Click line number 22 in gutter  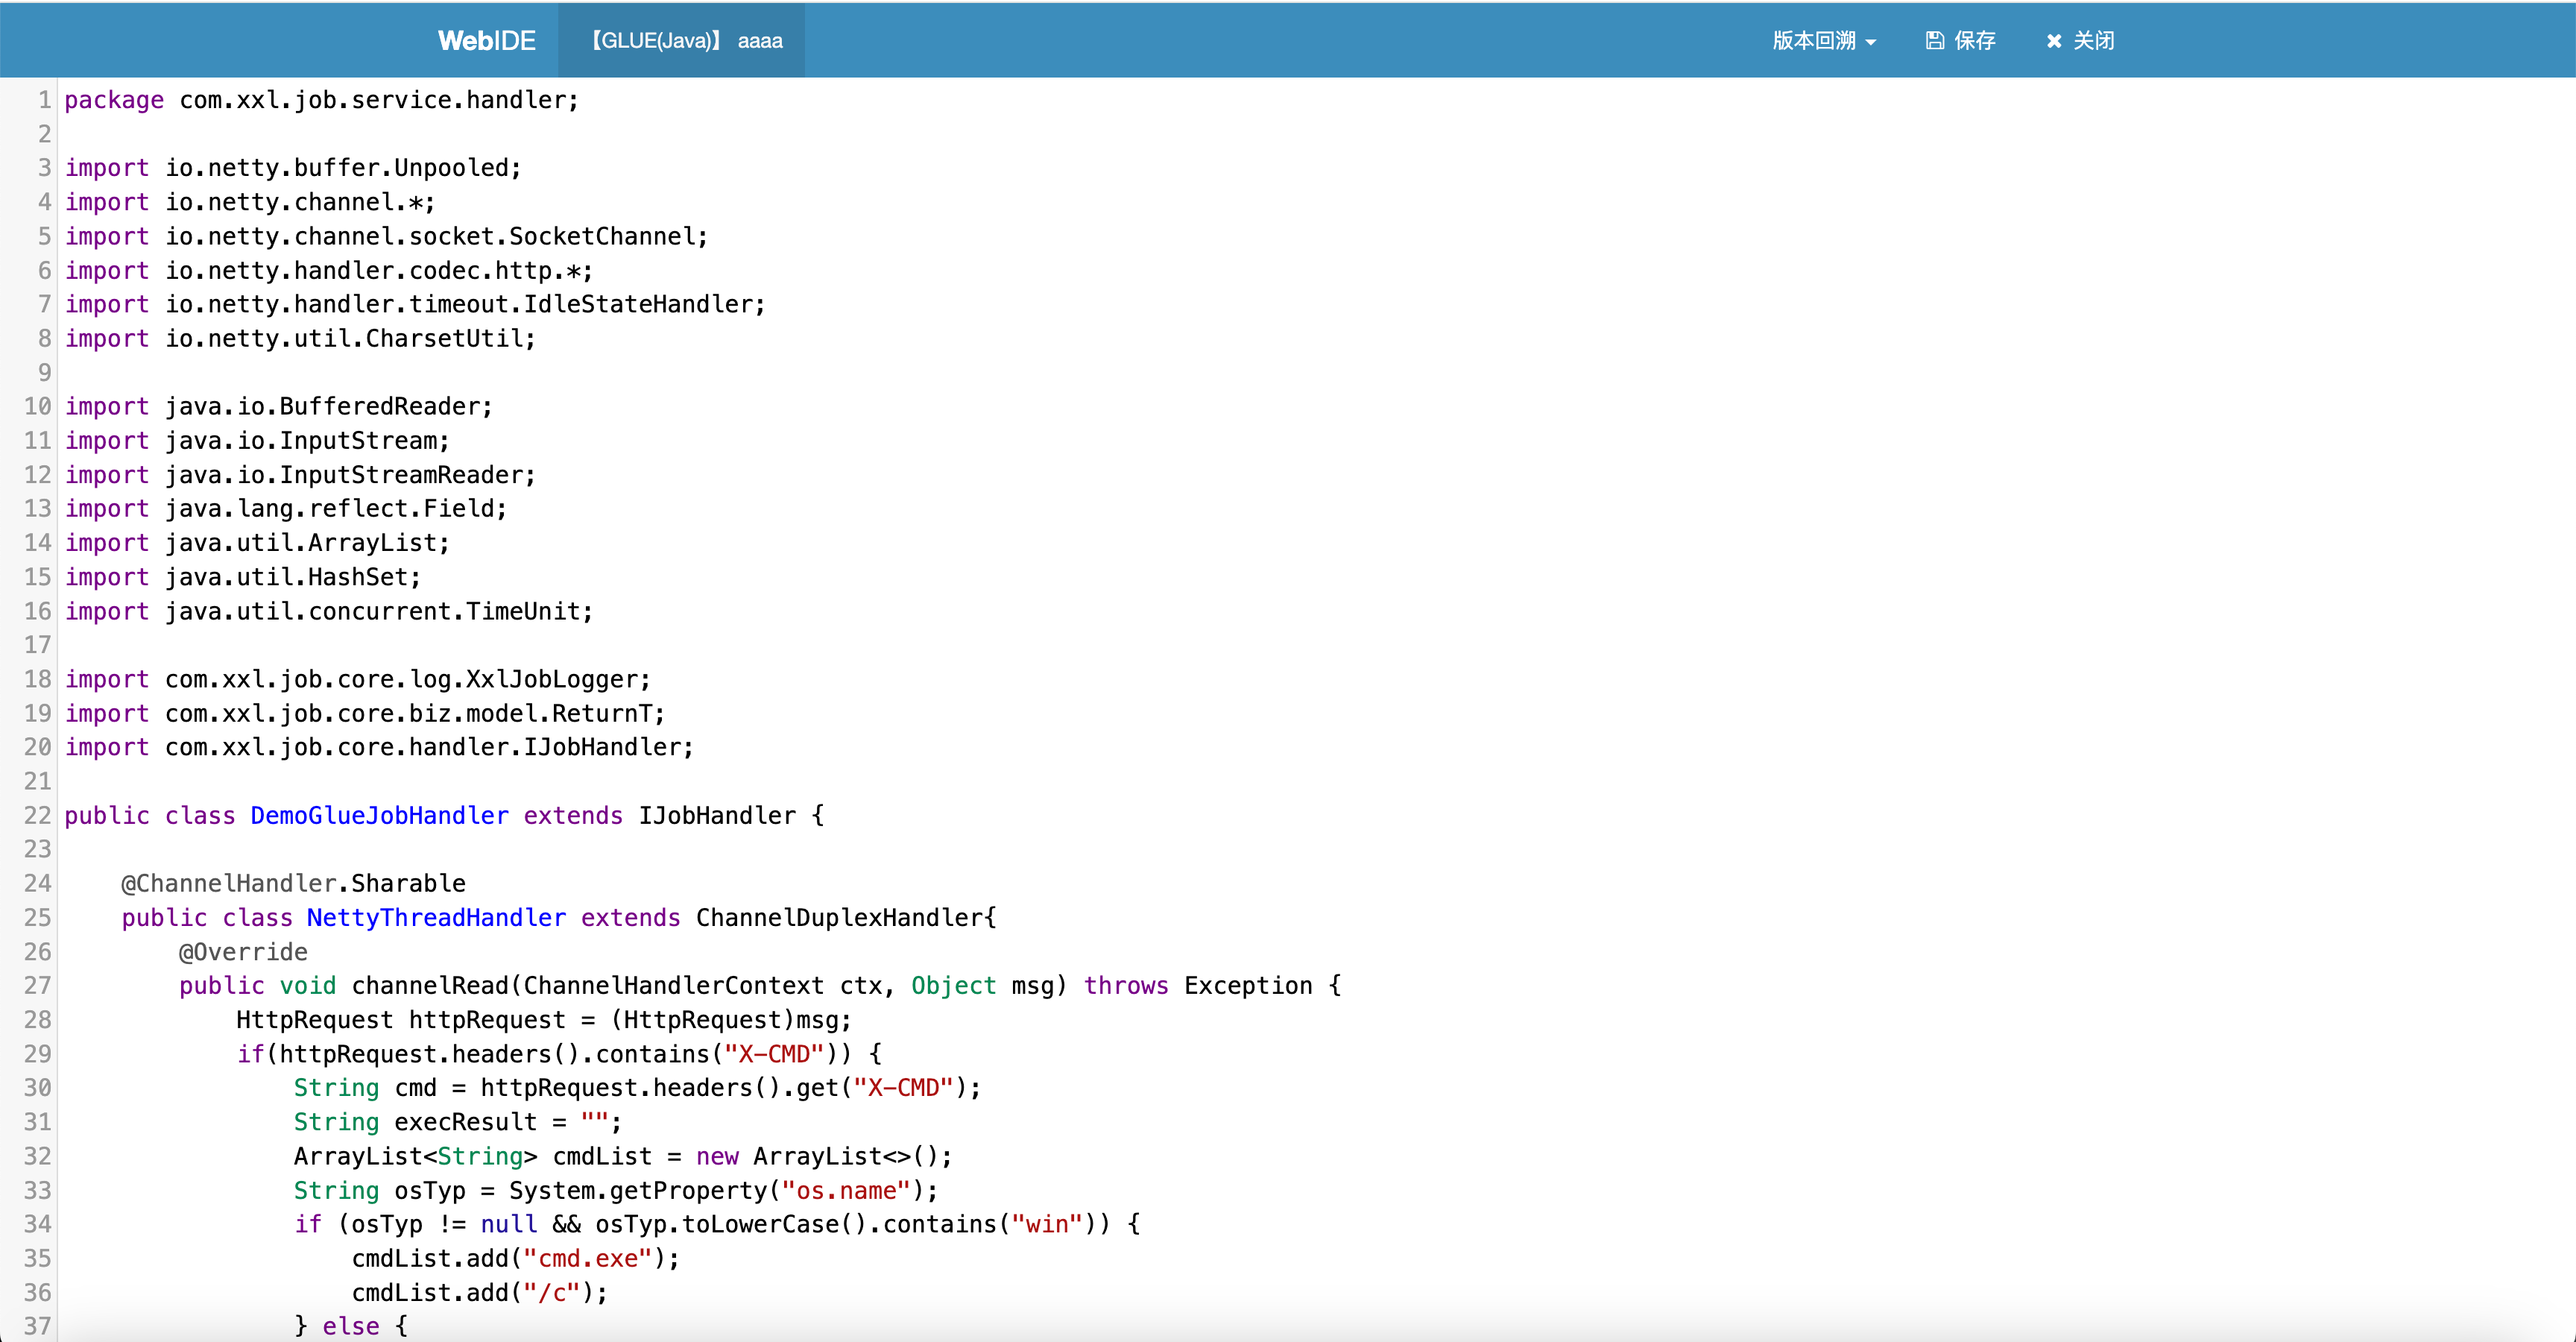(x=38, y=815)
